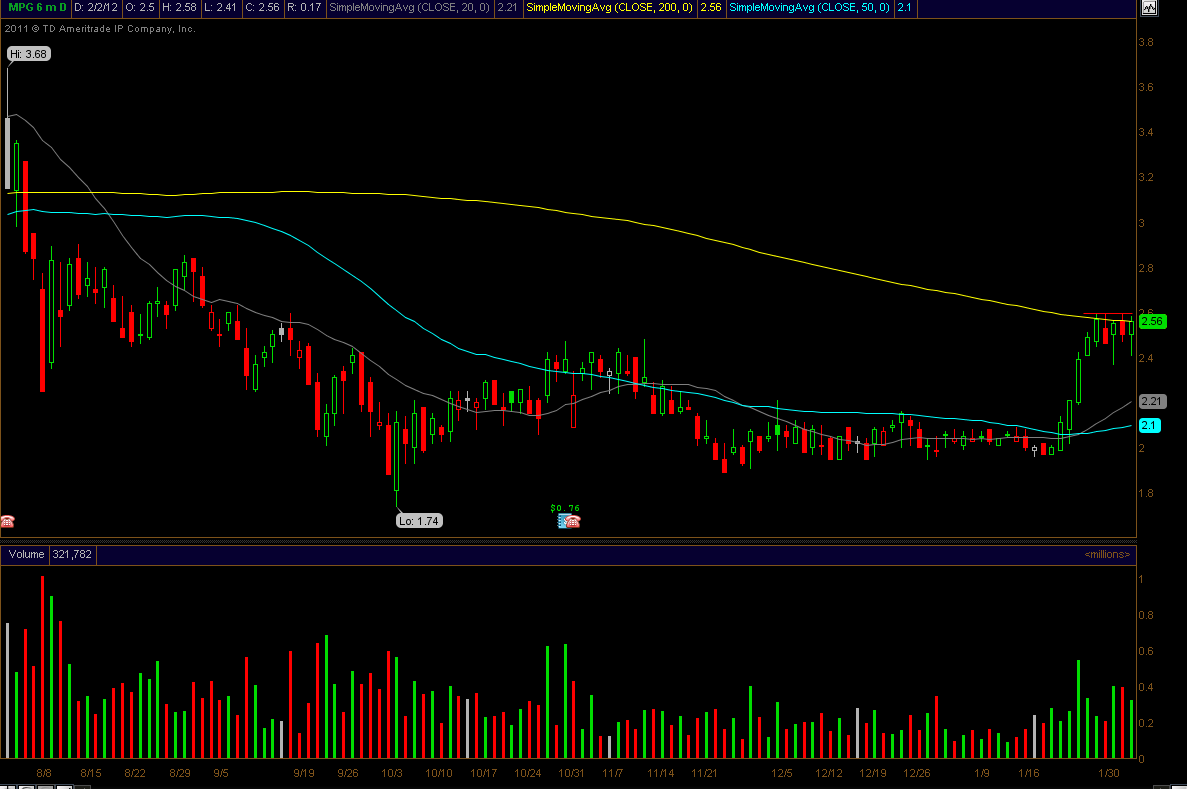Image resolution: width=1187 pixels, height=789 pixels.
Task: Click the Lo: 1.74 price bubble
Action: coord(419,521)
